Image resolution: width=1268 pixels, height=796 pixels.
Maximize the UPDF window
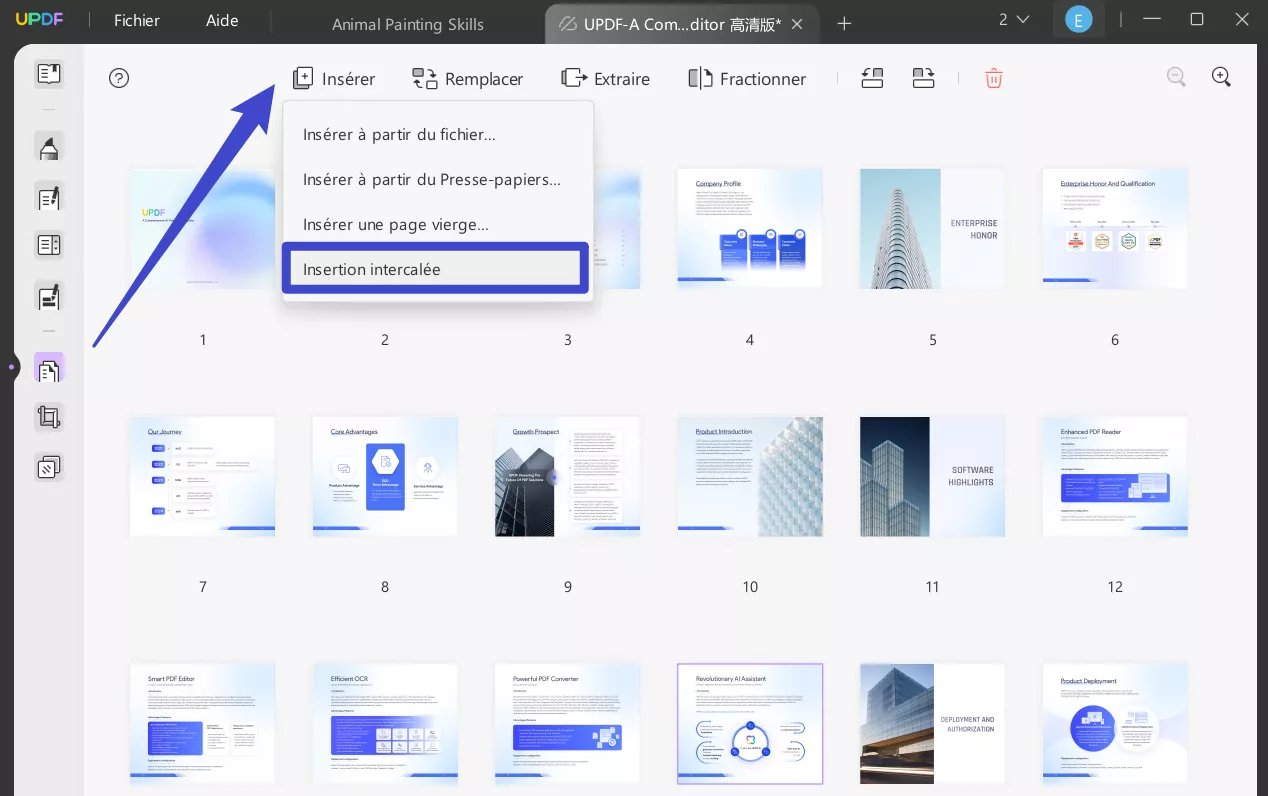point(1197,19)
